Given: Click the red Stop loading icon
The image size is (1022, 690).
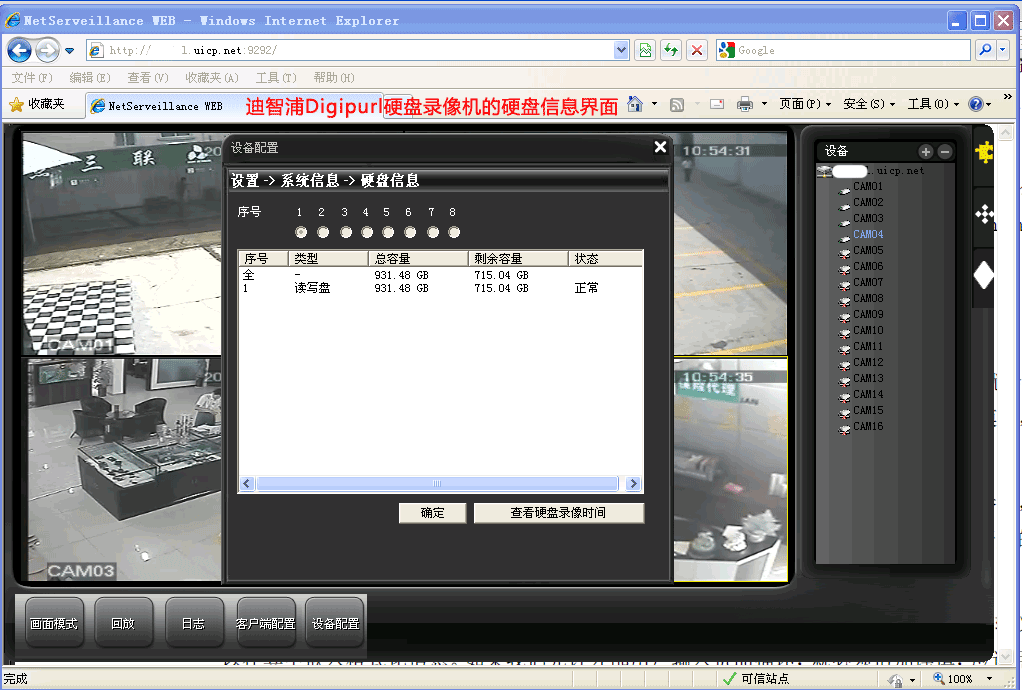Looking at the screenshot, I should coord(697,50).
